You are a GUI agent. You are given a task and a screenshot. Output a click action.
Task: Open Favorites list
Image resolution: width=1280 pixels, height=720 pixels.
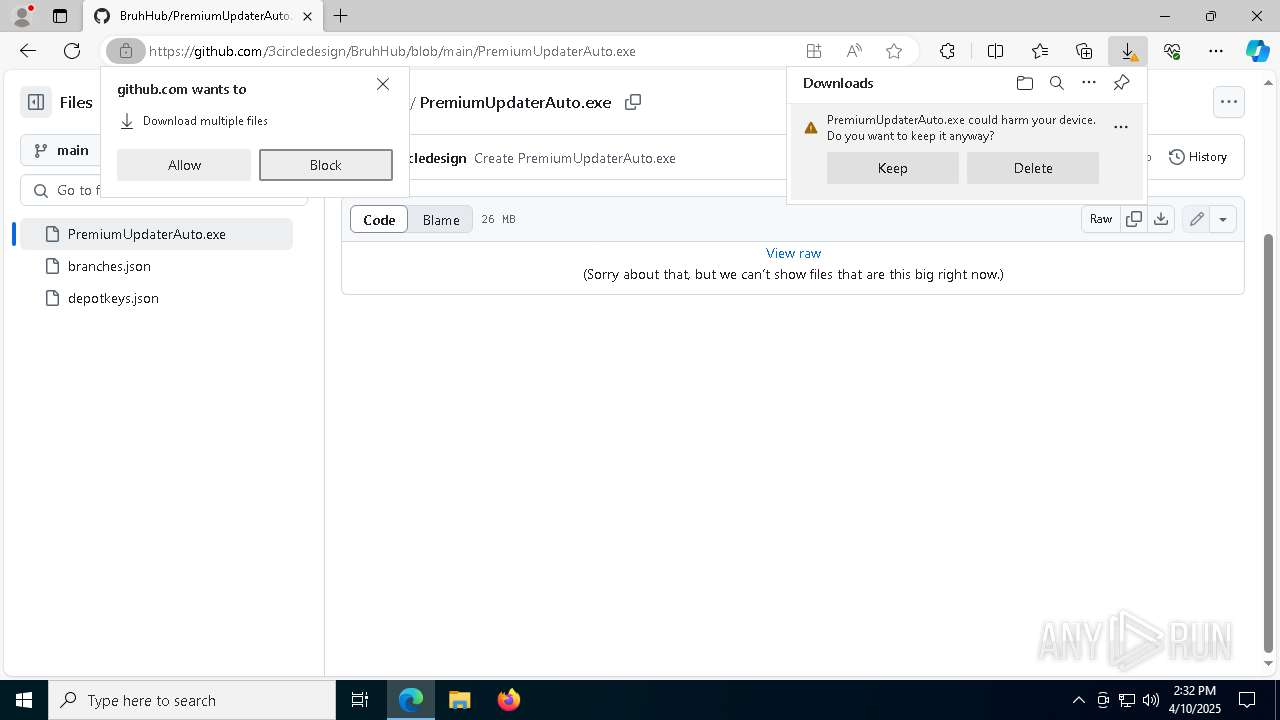pyautogui.click(x=1040, y=51)
